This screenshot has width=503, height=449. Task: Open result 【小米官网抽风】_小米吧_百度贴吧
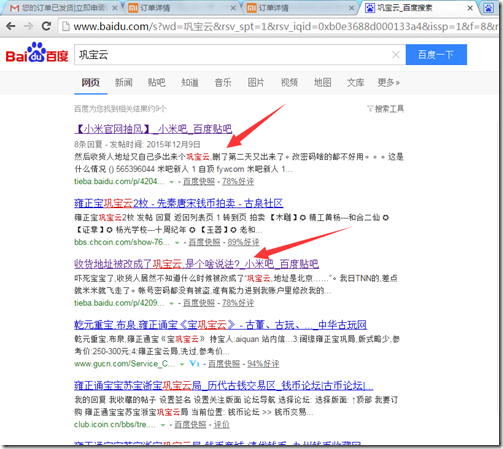pyautogui.click(x=153, y=129)
